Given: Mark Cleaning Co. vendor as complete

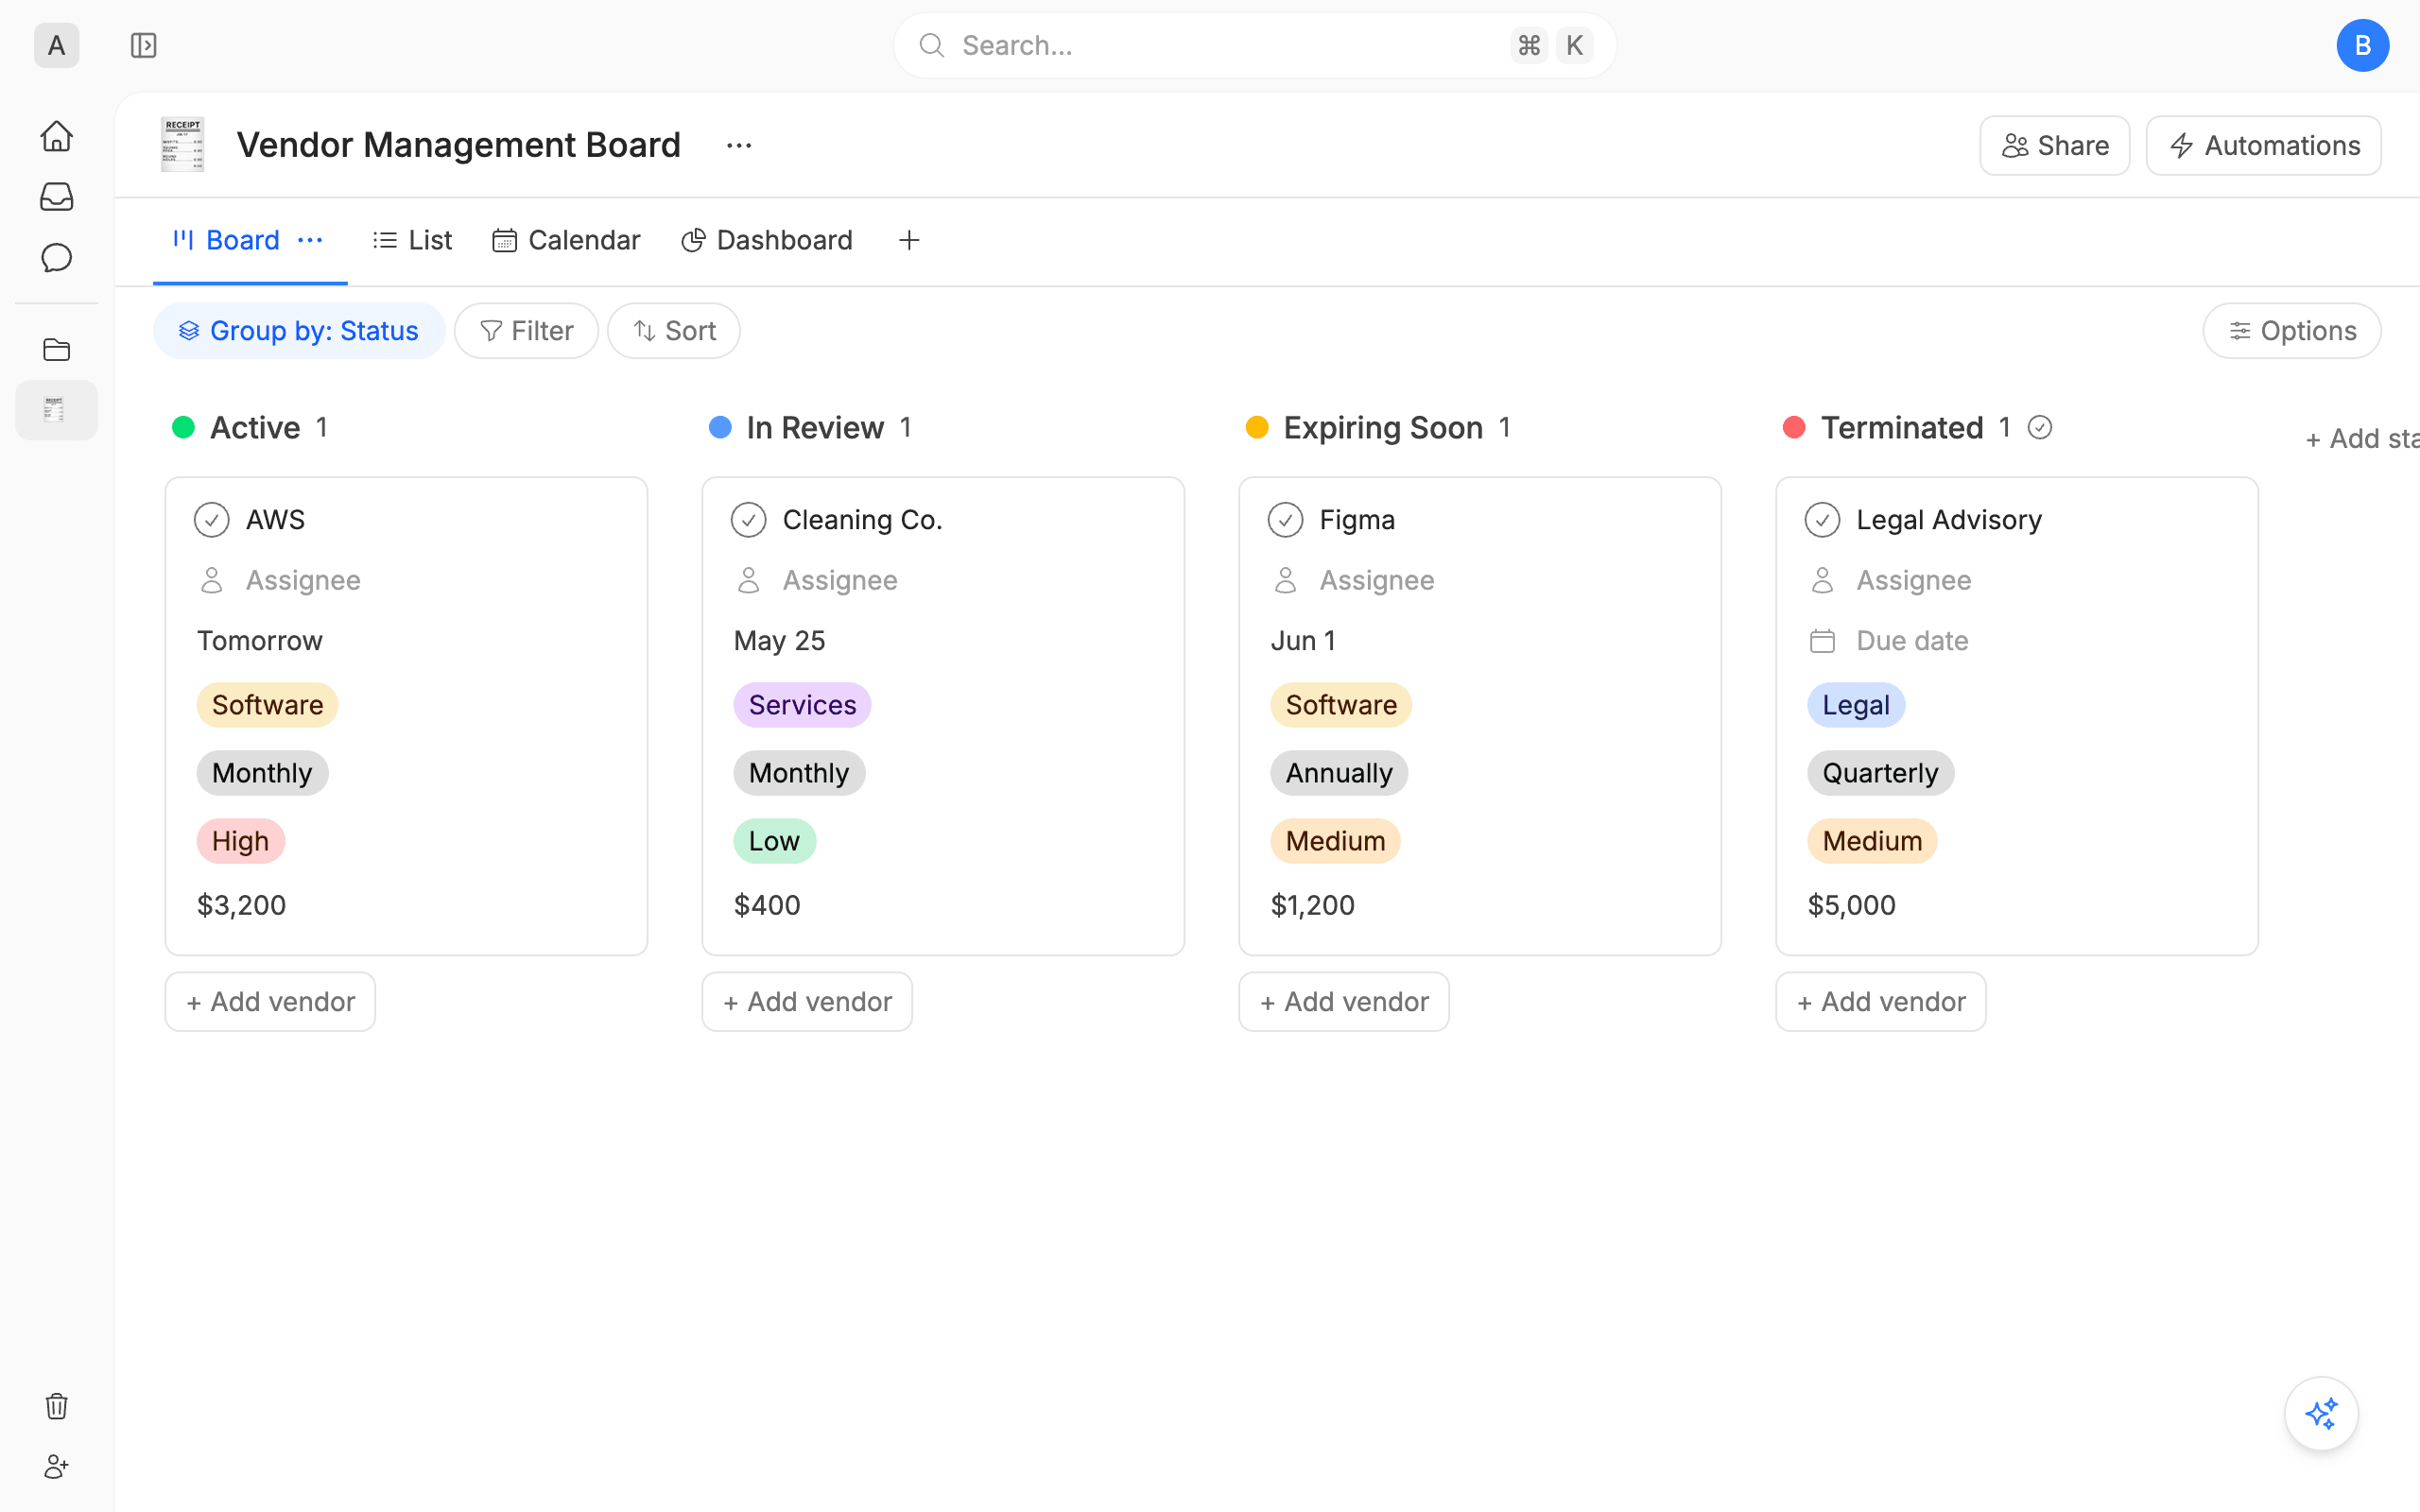Looking at the screenshot, I should click(x=749, y=520).
